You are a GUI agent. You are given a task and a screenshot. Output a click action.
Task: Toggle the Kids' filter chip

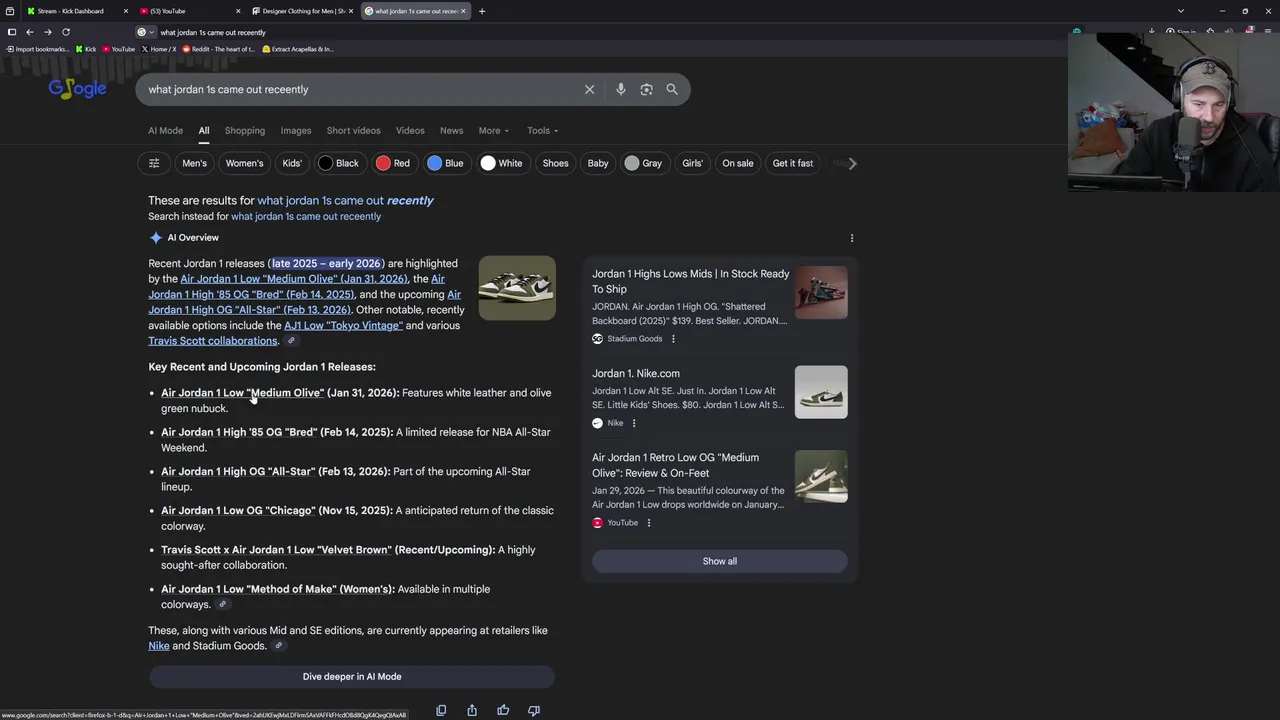point(292,163)
